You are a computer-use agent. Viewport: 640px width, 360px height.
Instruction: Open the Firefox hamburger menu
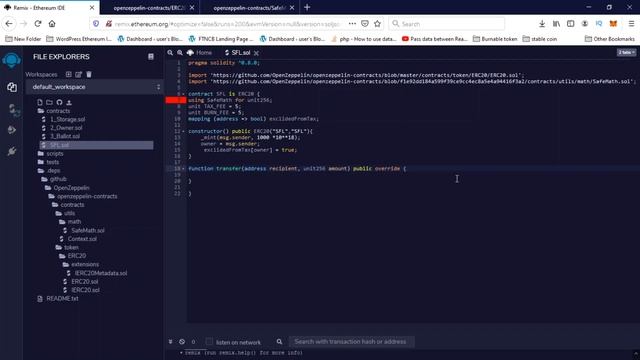[631, 24]
